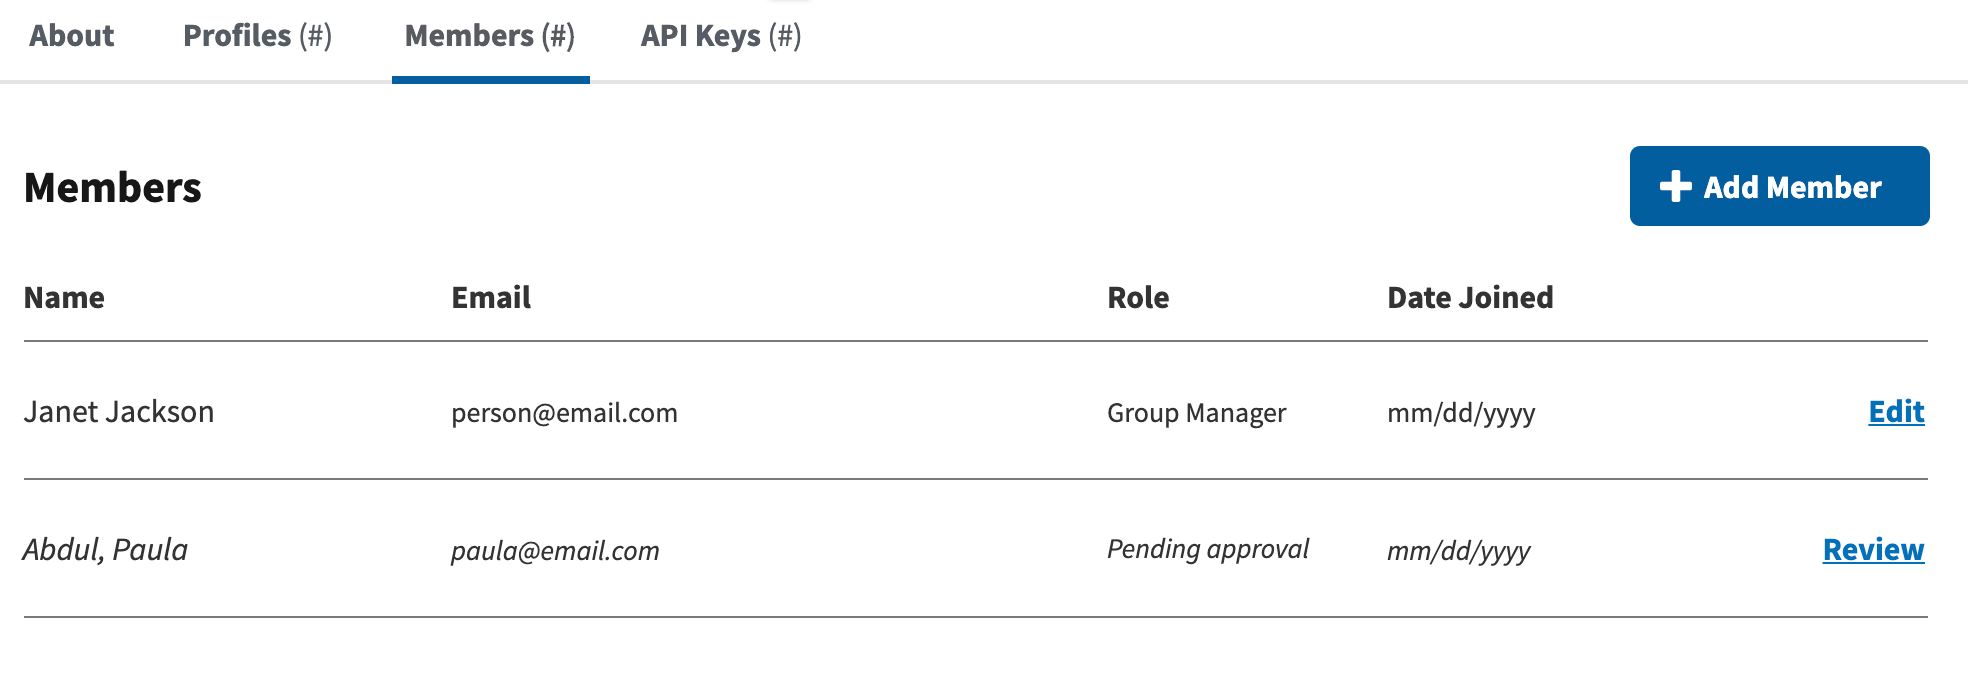Click the Group Manager role text
Viewport: 1968px width, 686px height.
point(1196,413)
